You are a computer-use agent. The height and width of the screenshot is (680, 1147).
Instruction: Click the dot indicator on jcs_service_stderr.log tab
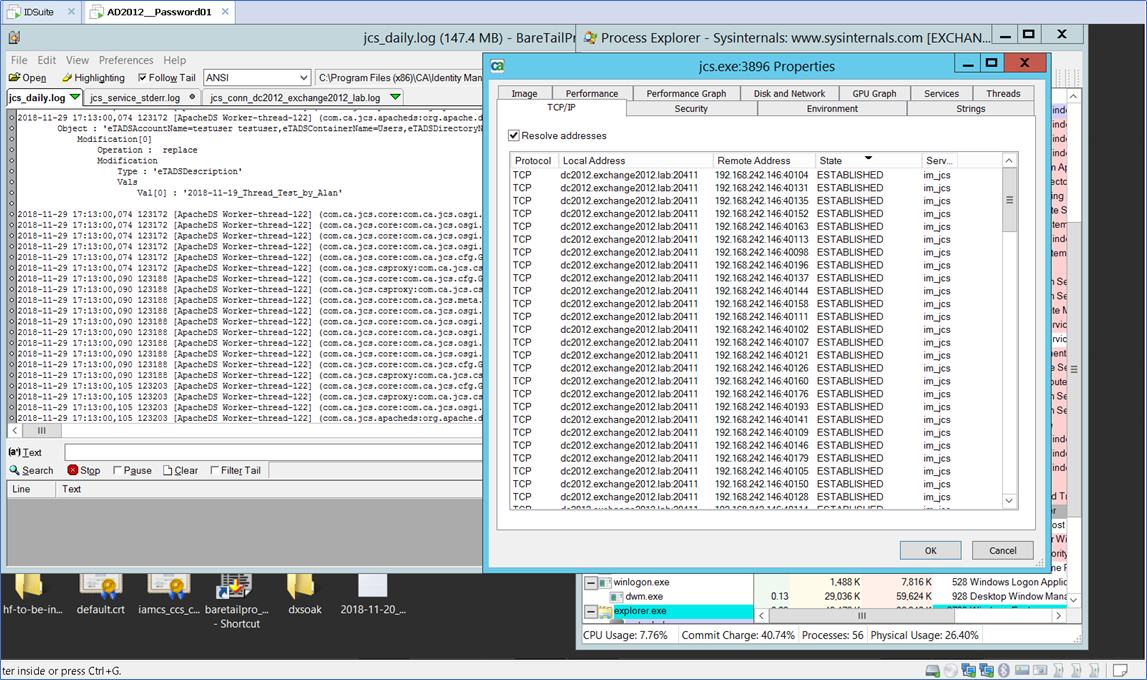(192, 97)
